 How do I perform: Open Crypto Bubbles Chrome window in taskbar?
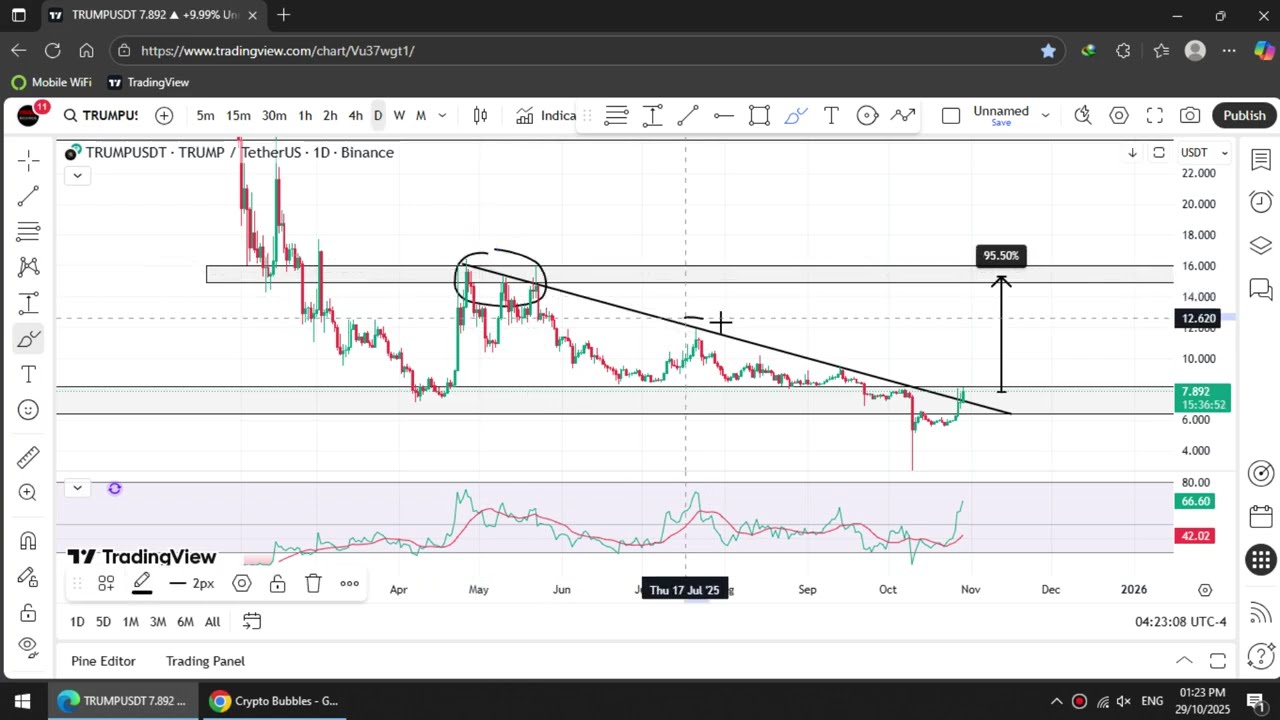point(275,701)
